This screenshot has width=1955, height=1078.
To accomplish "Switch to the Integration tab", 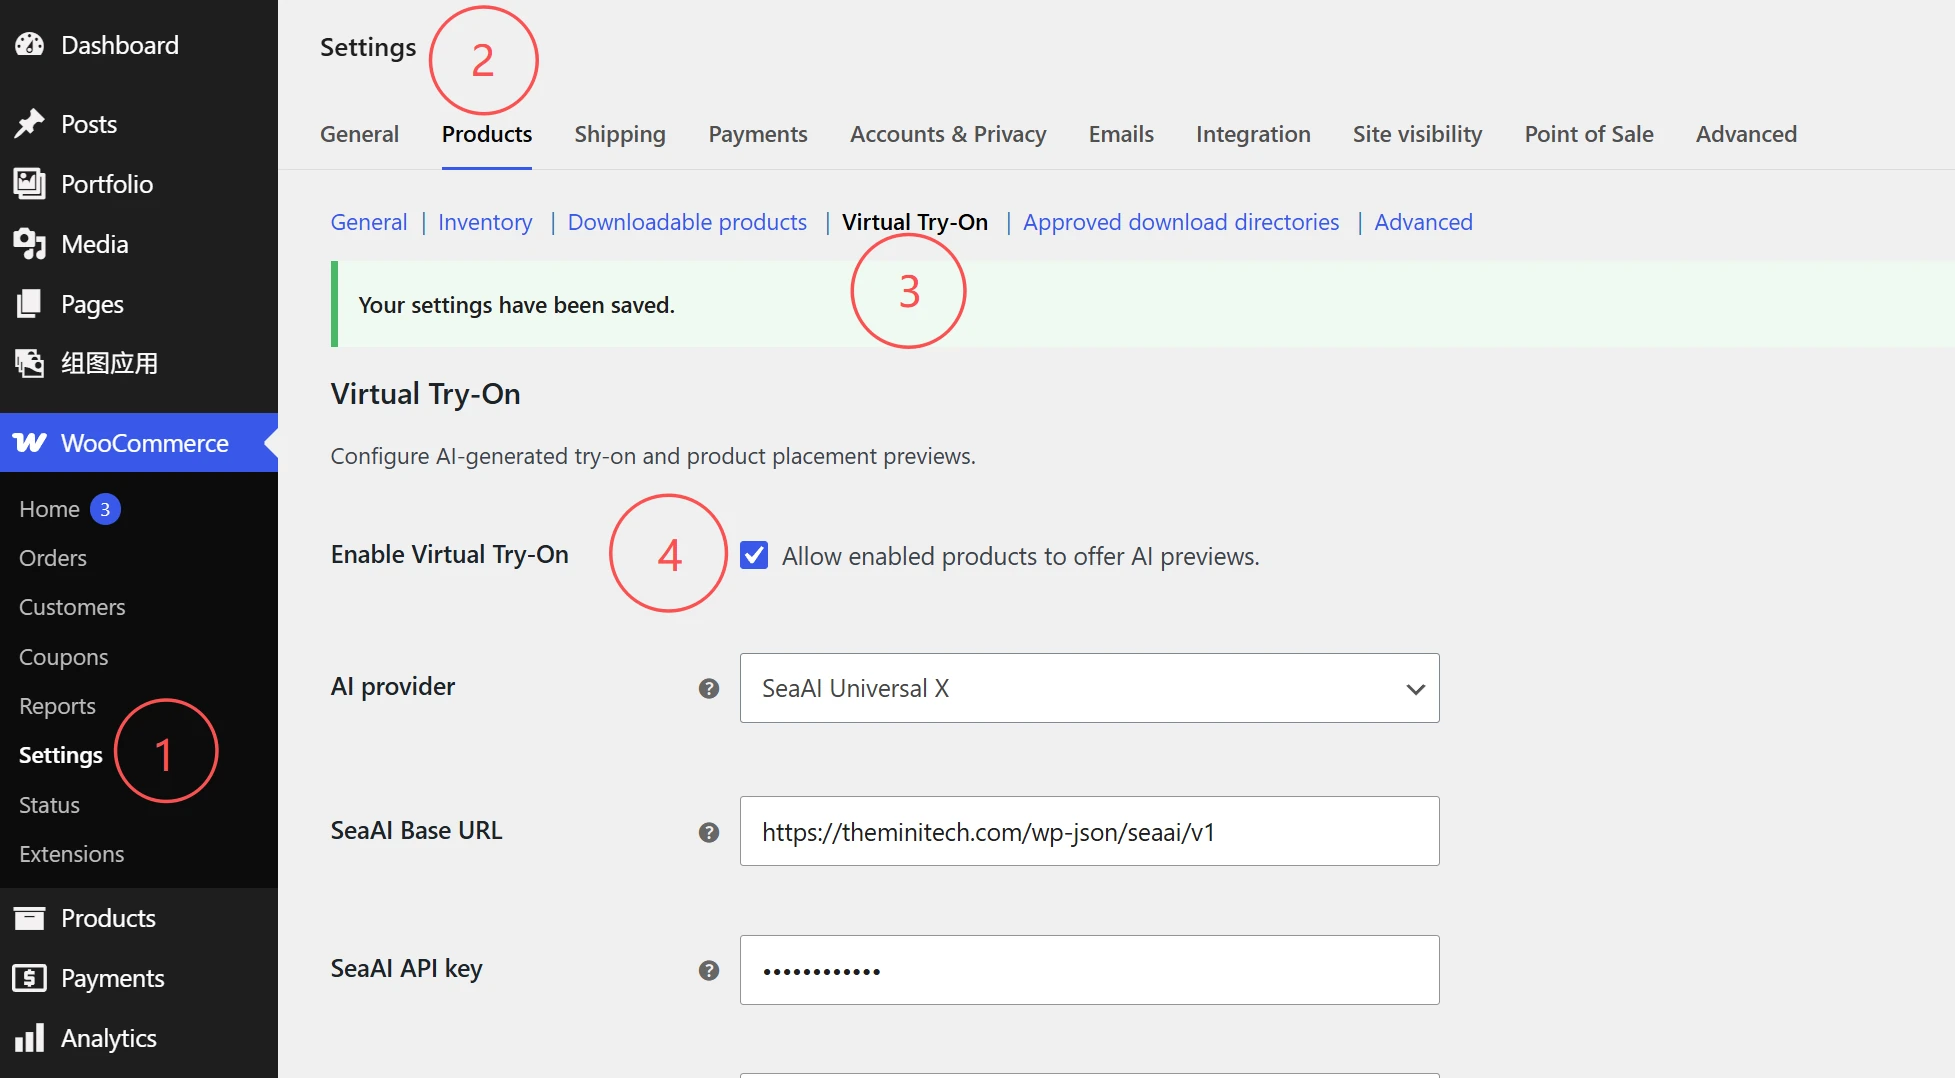I will pos(1253,134).
